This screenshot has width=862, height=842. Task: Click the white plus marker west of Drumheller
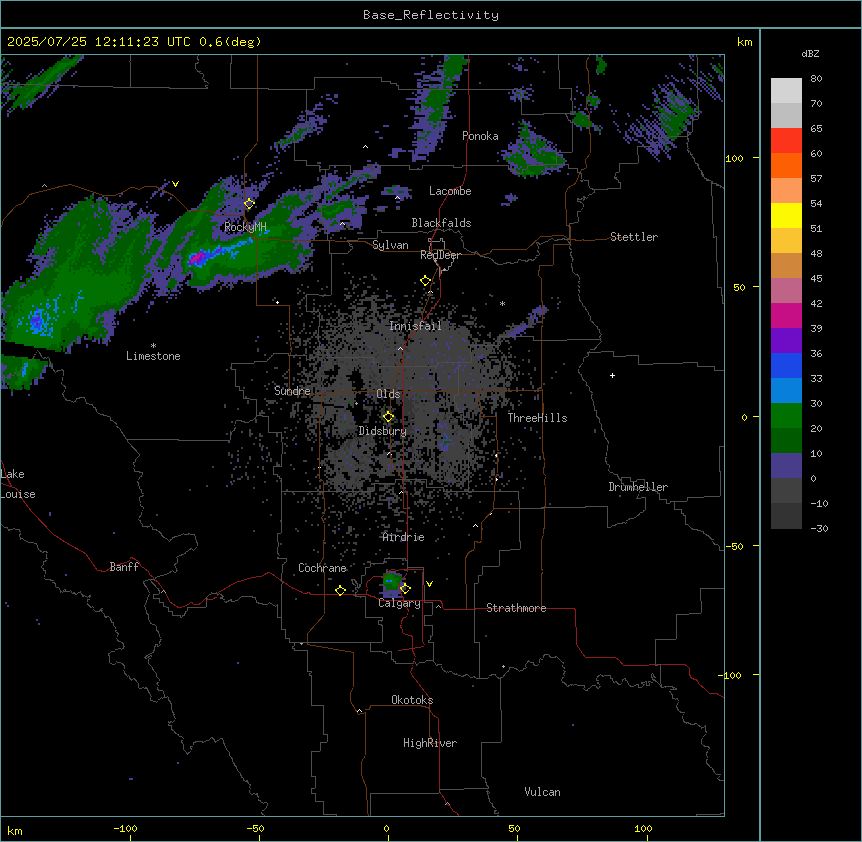tap(612, 375)
